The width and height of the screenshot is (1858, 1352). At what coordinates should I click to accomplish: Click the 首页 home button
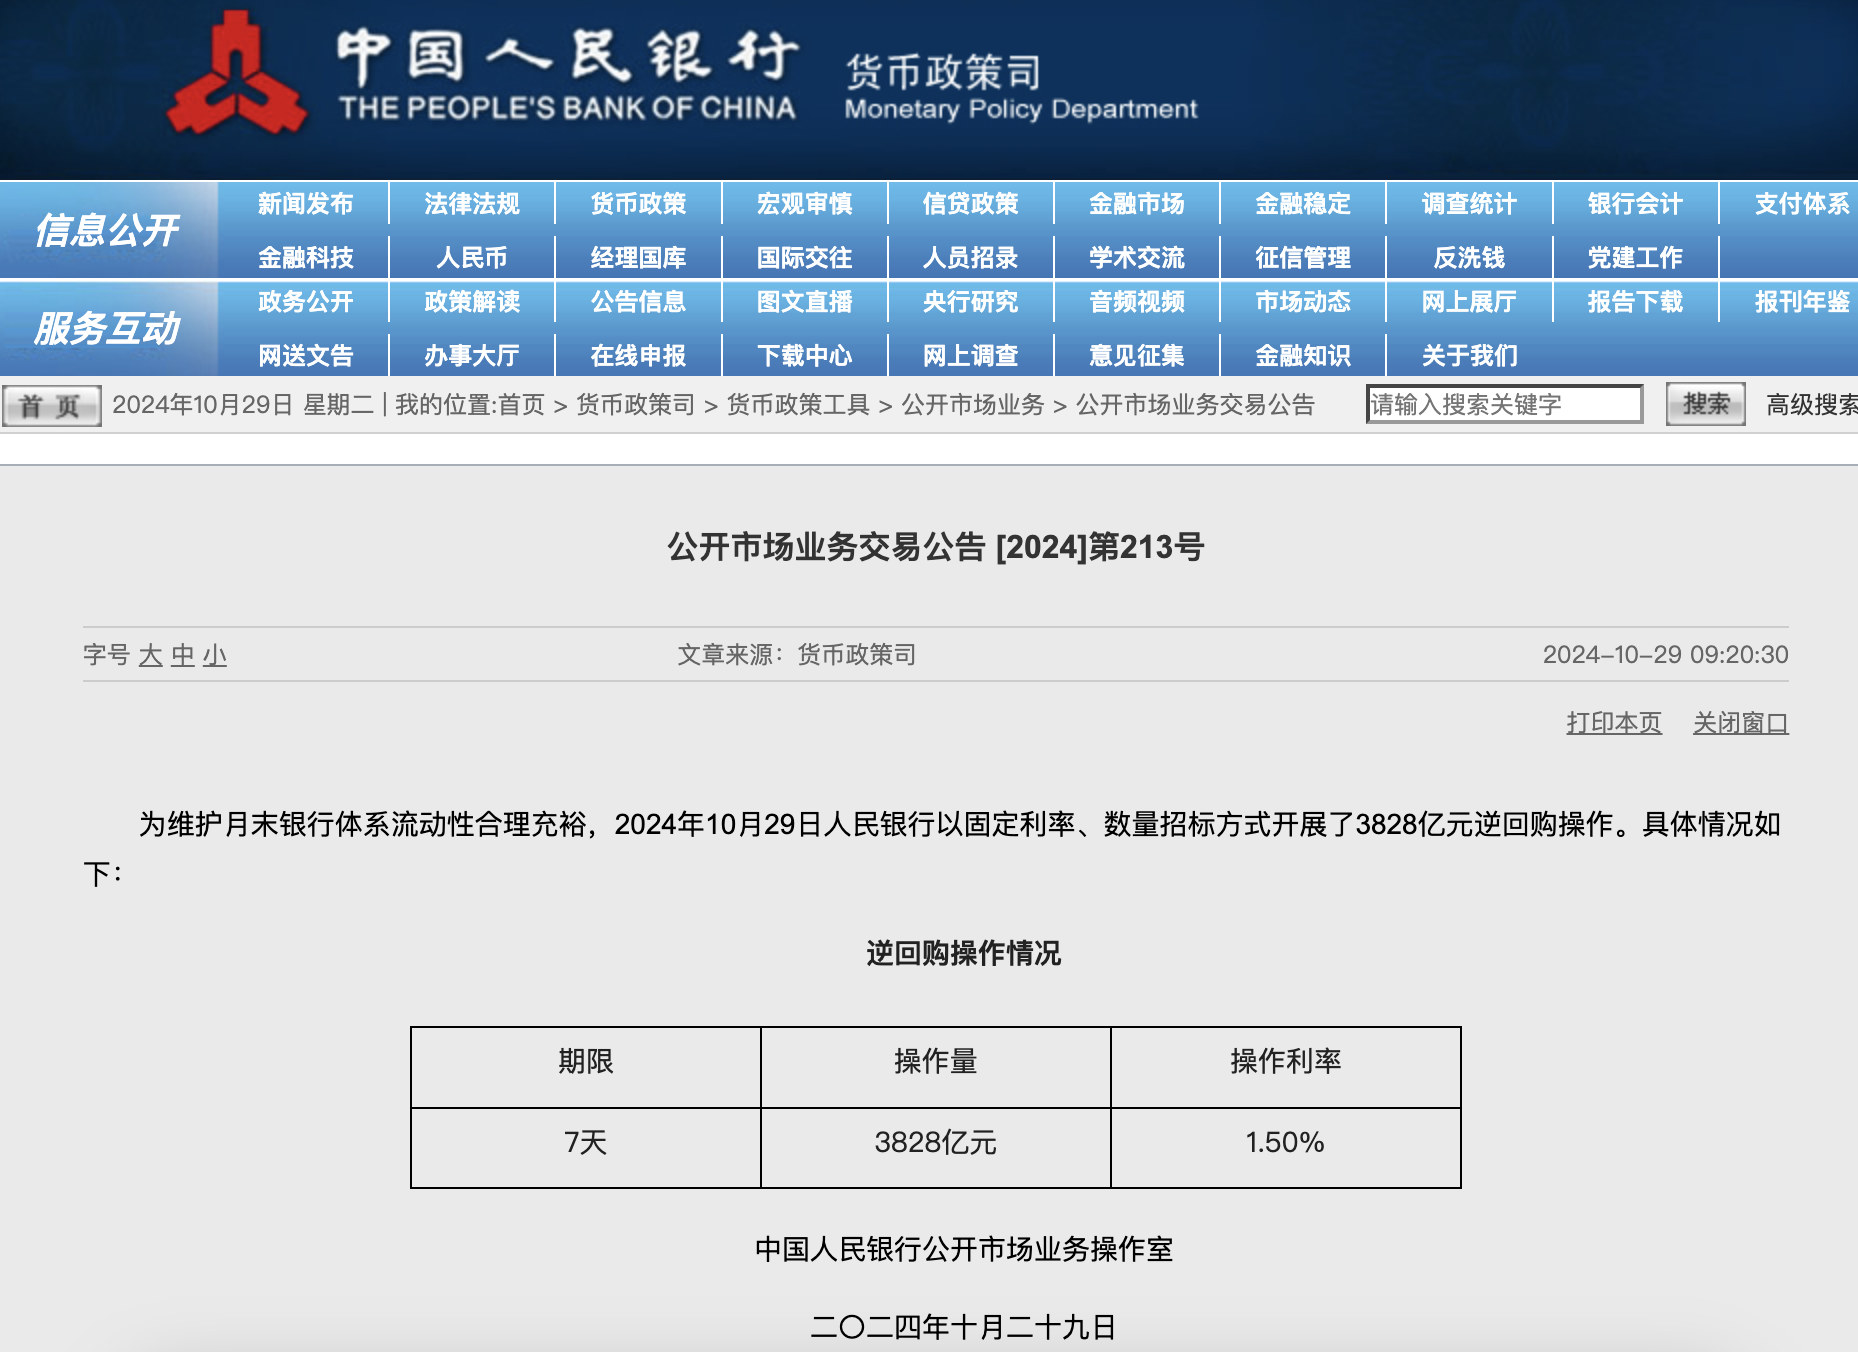click(x=51, y=406)
